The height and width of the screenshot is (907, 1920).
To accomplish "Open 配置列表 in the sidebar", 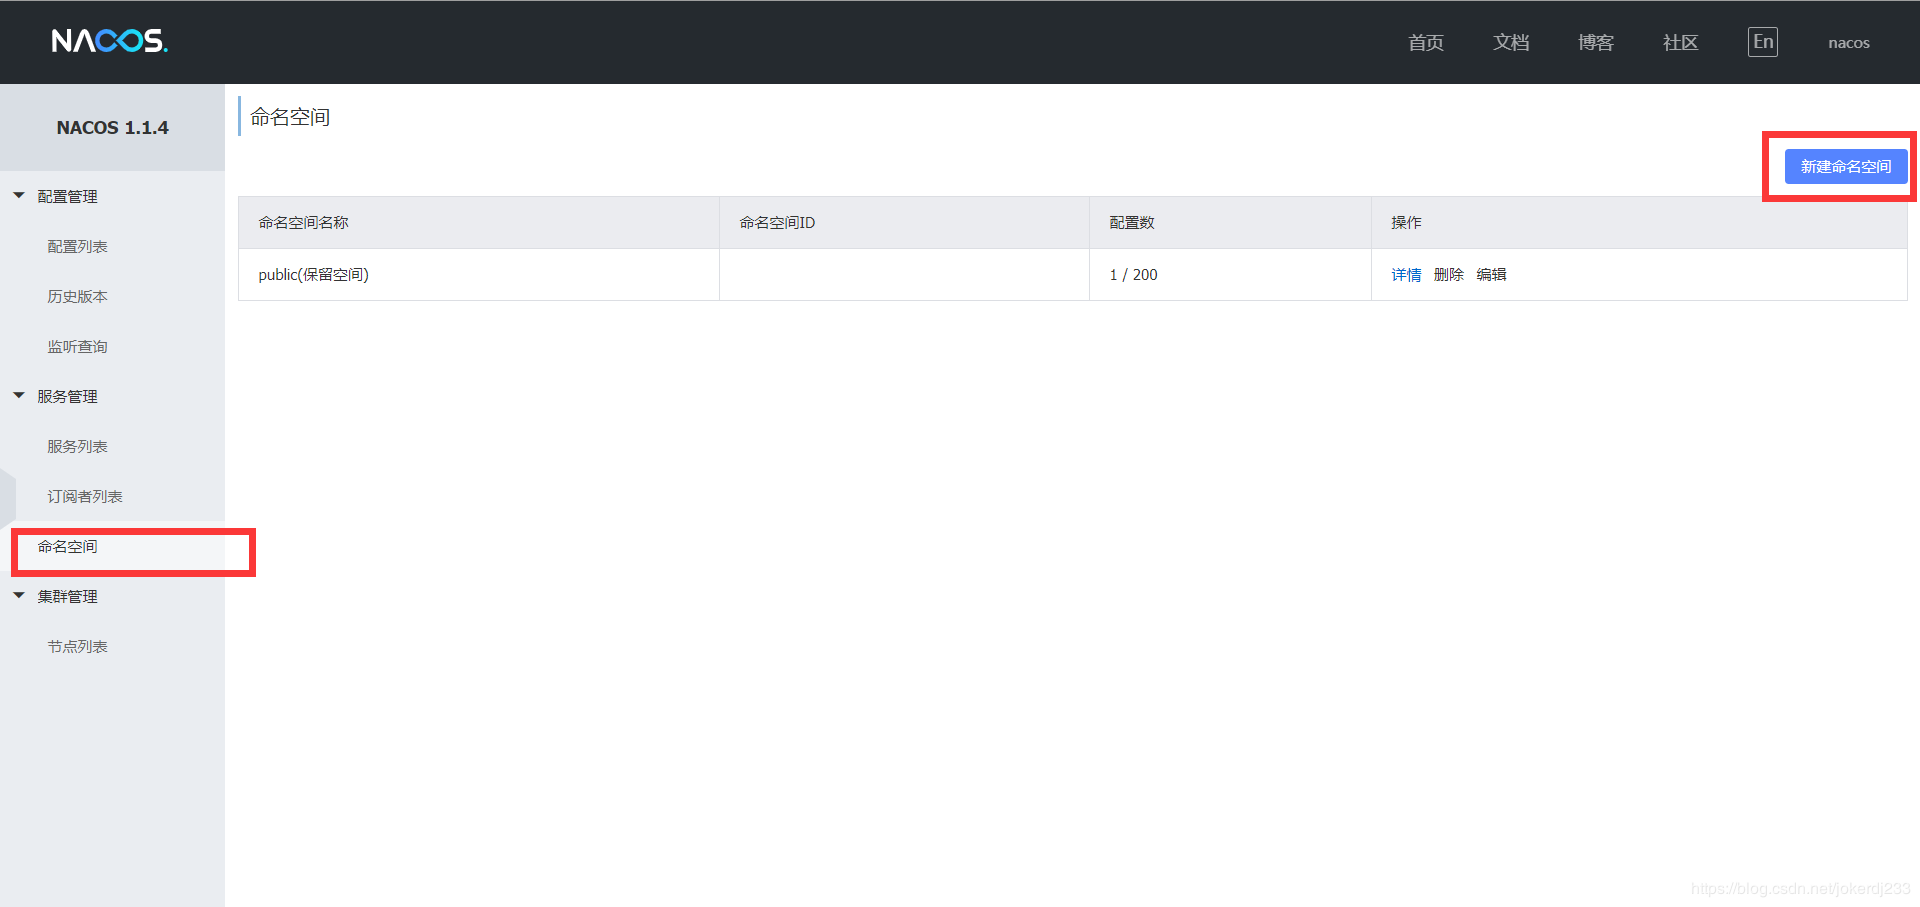I will [x=77, y=247].
